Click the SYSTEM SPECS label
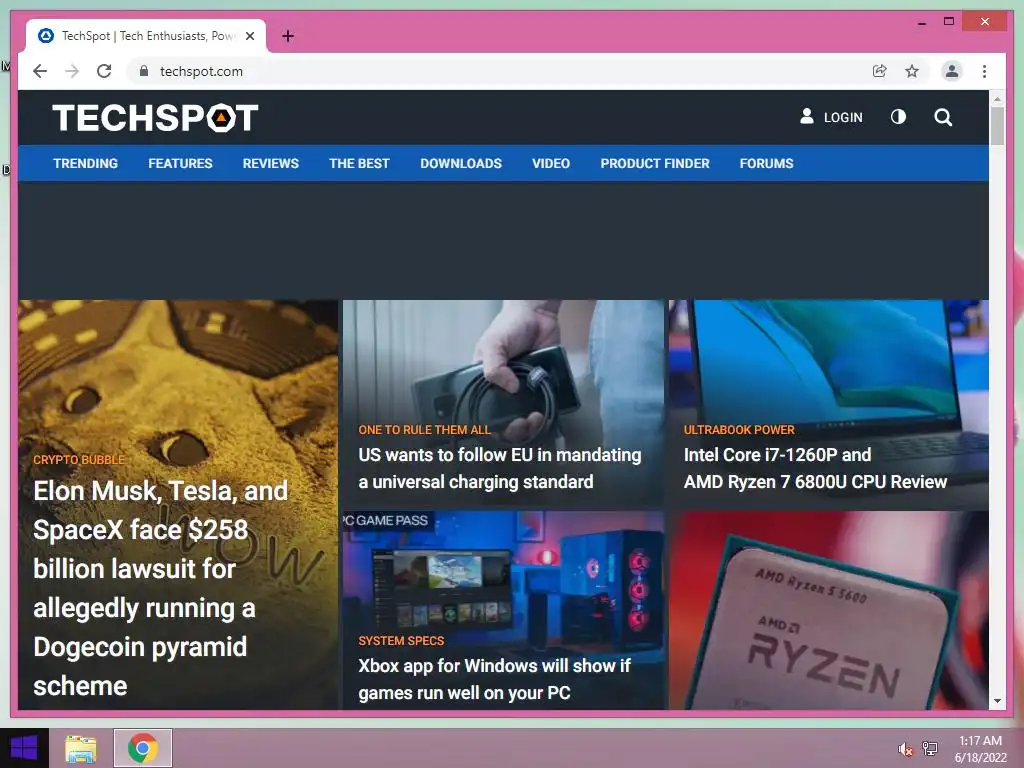 [x=401, y=641]
